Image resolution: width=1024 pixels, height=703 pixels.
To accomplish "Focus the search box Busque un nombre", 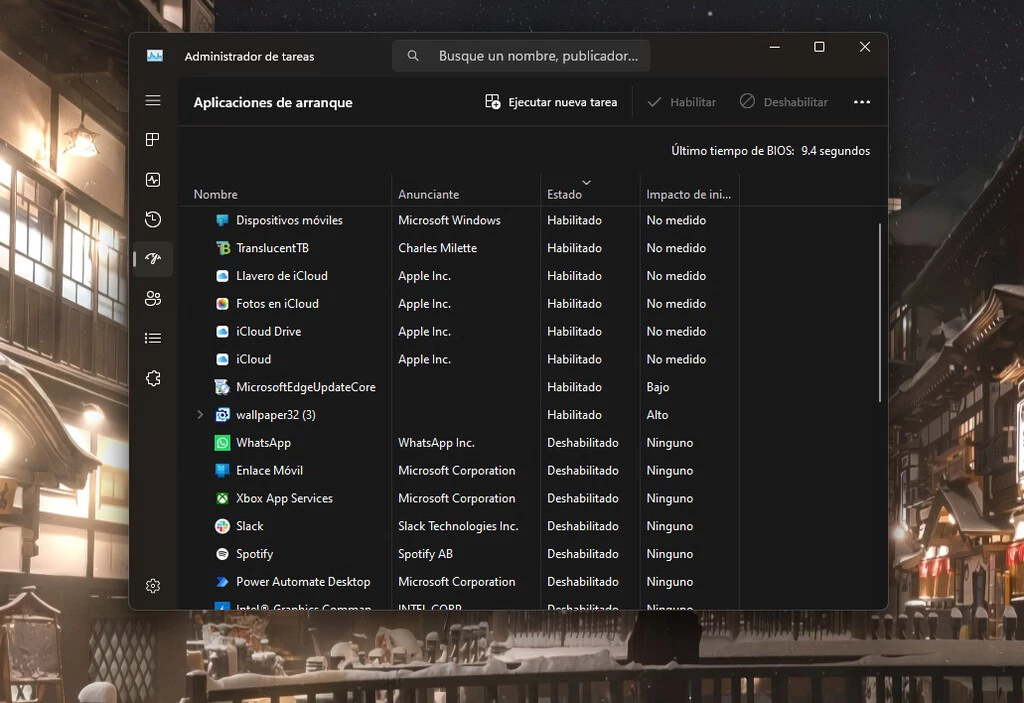I will pos(521,56).
